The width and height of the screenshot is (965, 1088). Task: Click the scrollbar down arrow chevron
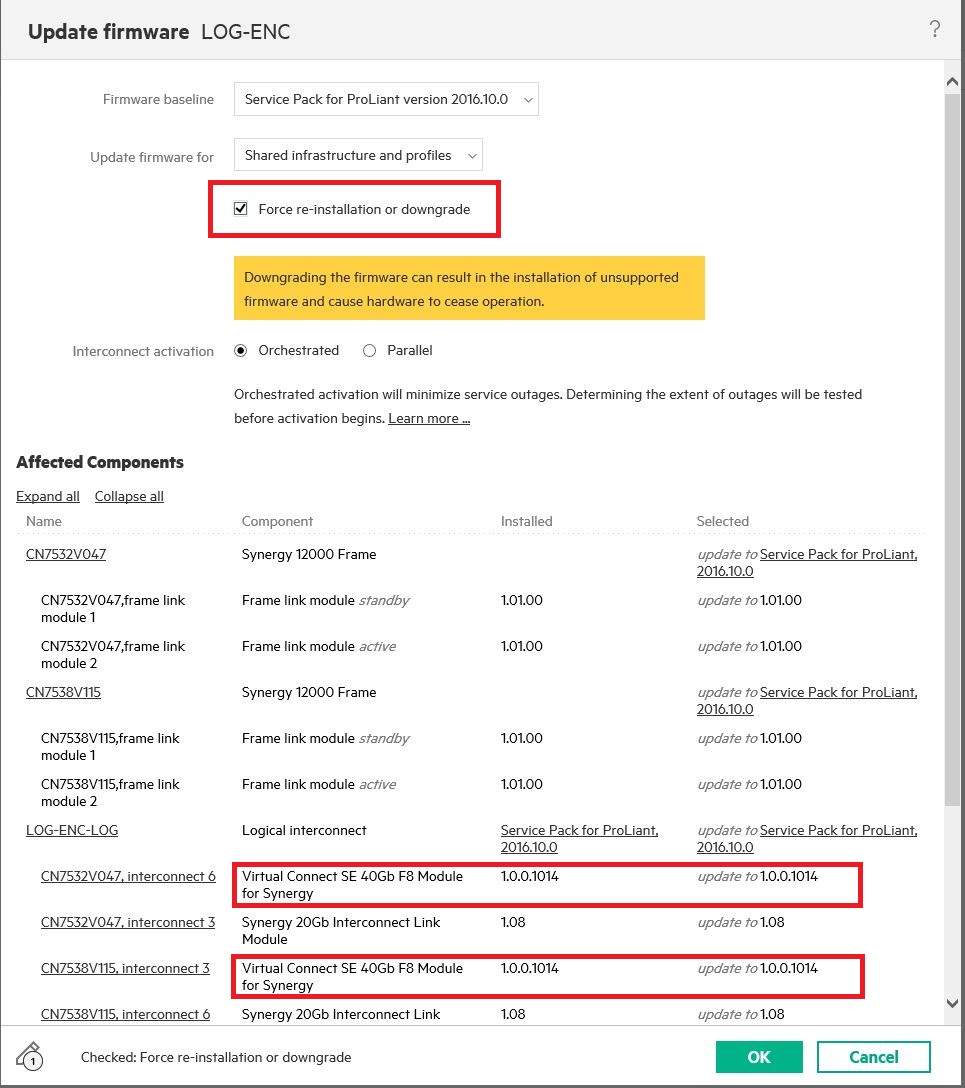pos(952,1003)
